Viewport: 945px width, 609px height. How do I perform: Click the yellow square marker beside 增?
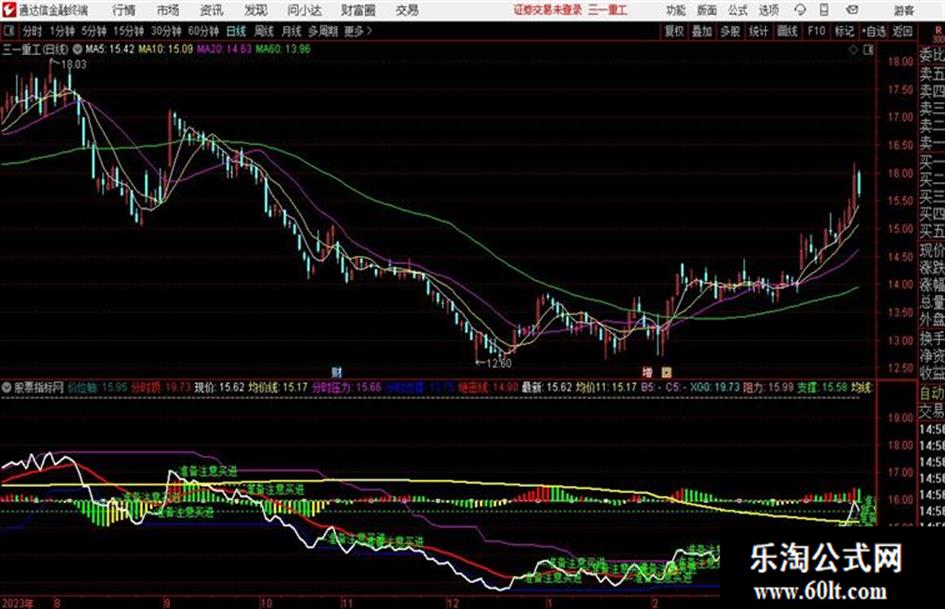coord(666,372)
